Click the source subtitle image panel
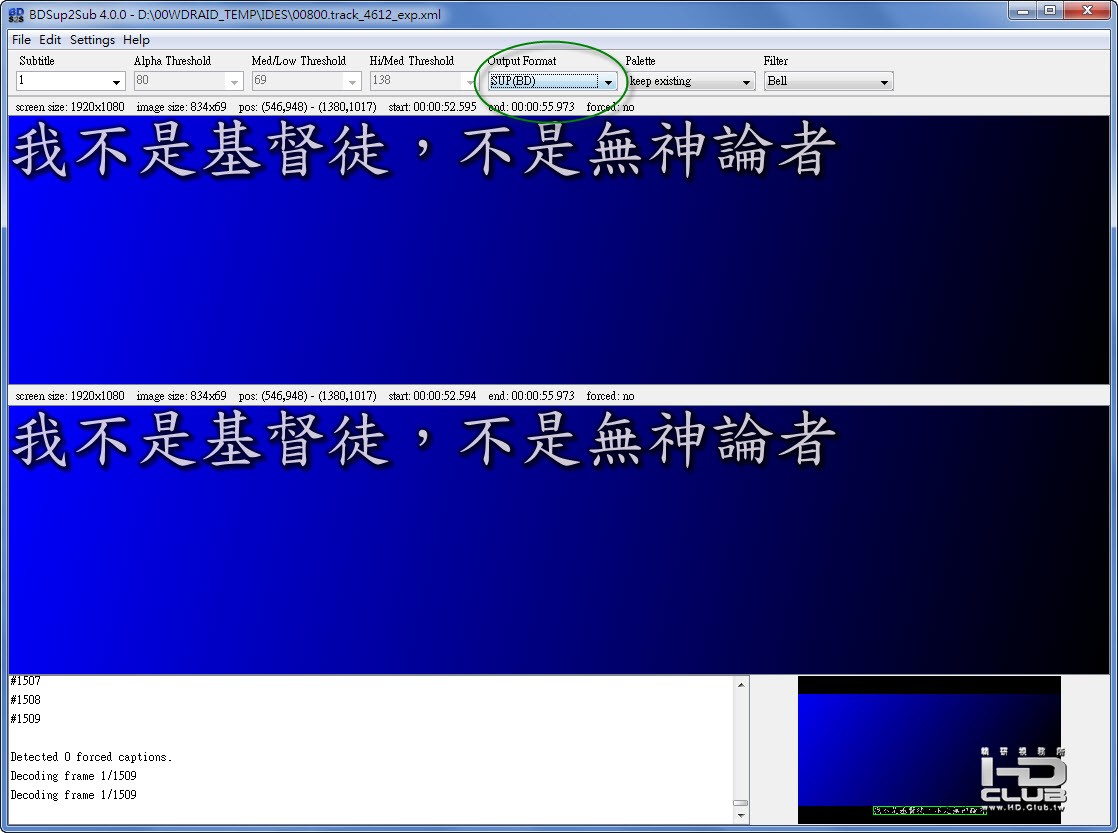Viewport: 1118px width, 833px height. coord(559,250)
